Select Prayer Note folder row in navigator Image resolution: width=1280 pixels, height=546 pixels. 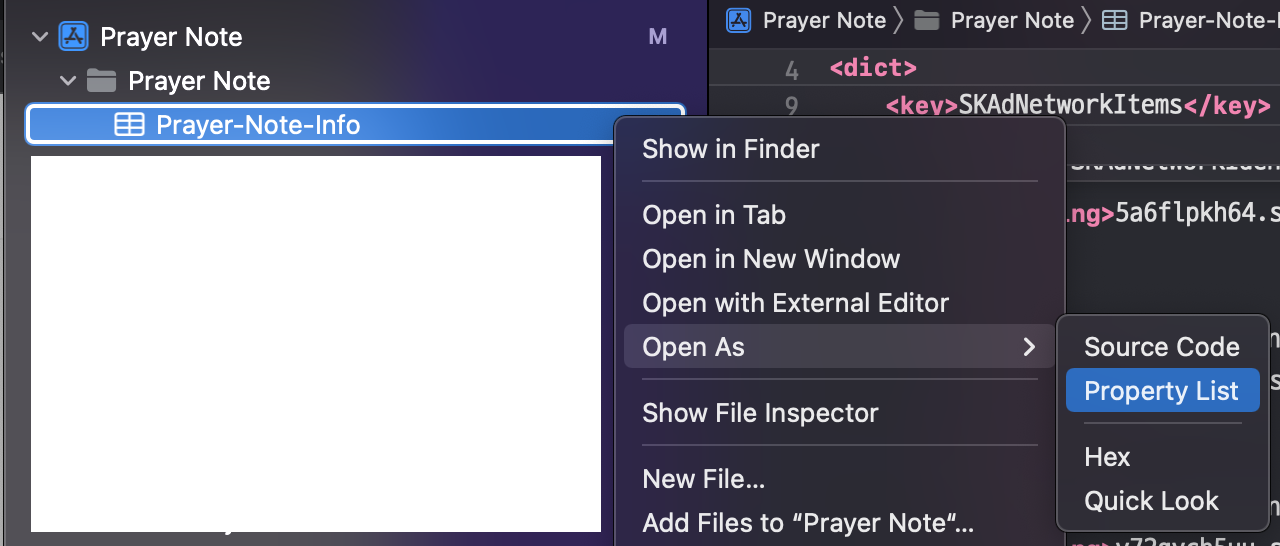[355, 81]
